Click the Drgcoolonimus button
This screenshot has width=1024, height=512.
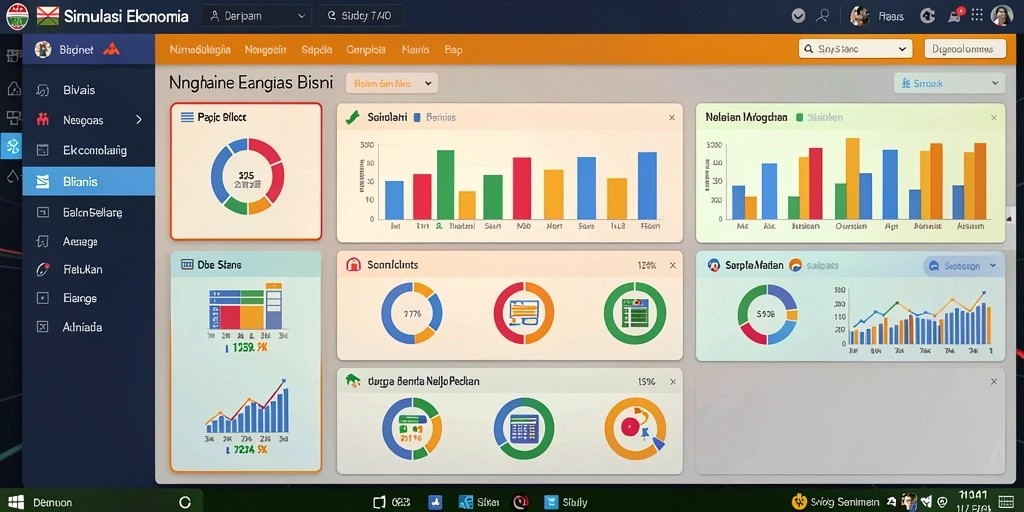965,49
